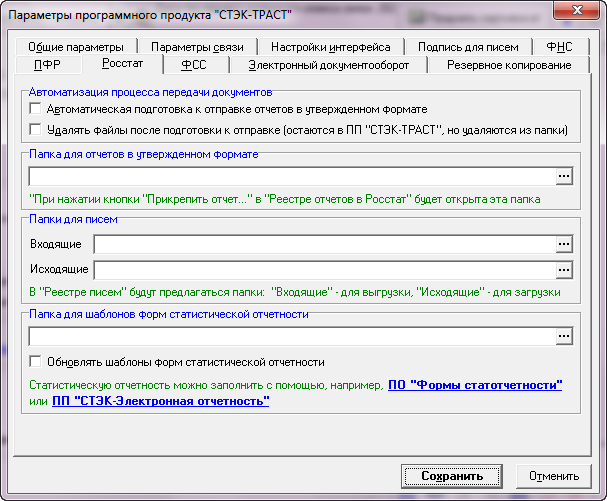The height and width of the screenshot is (501, 607).
Task: Go to the Подпись для писем tab
Action: pyautogui.click(x=468, y=47)
